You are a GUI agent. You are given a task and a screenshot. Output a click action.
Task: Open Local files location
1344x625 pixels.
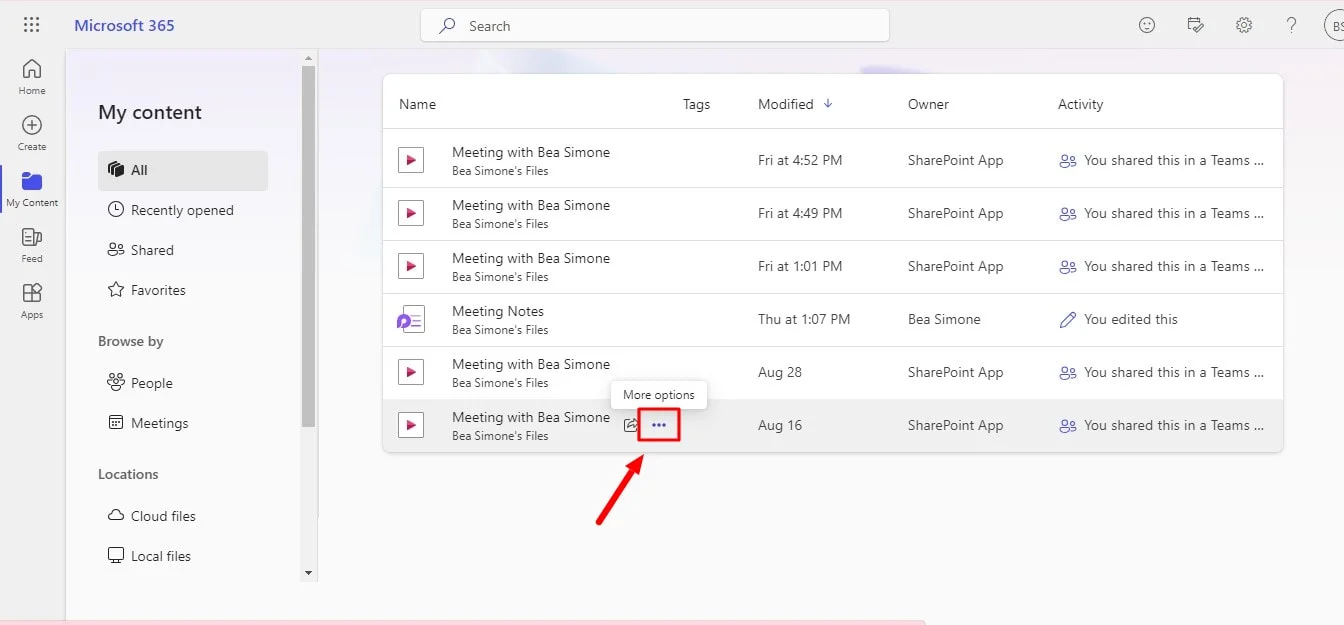point(183,556)
